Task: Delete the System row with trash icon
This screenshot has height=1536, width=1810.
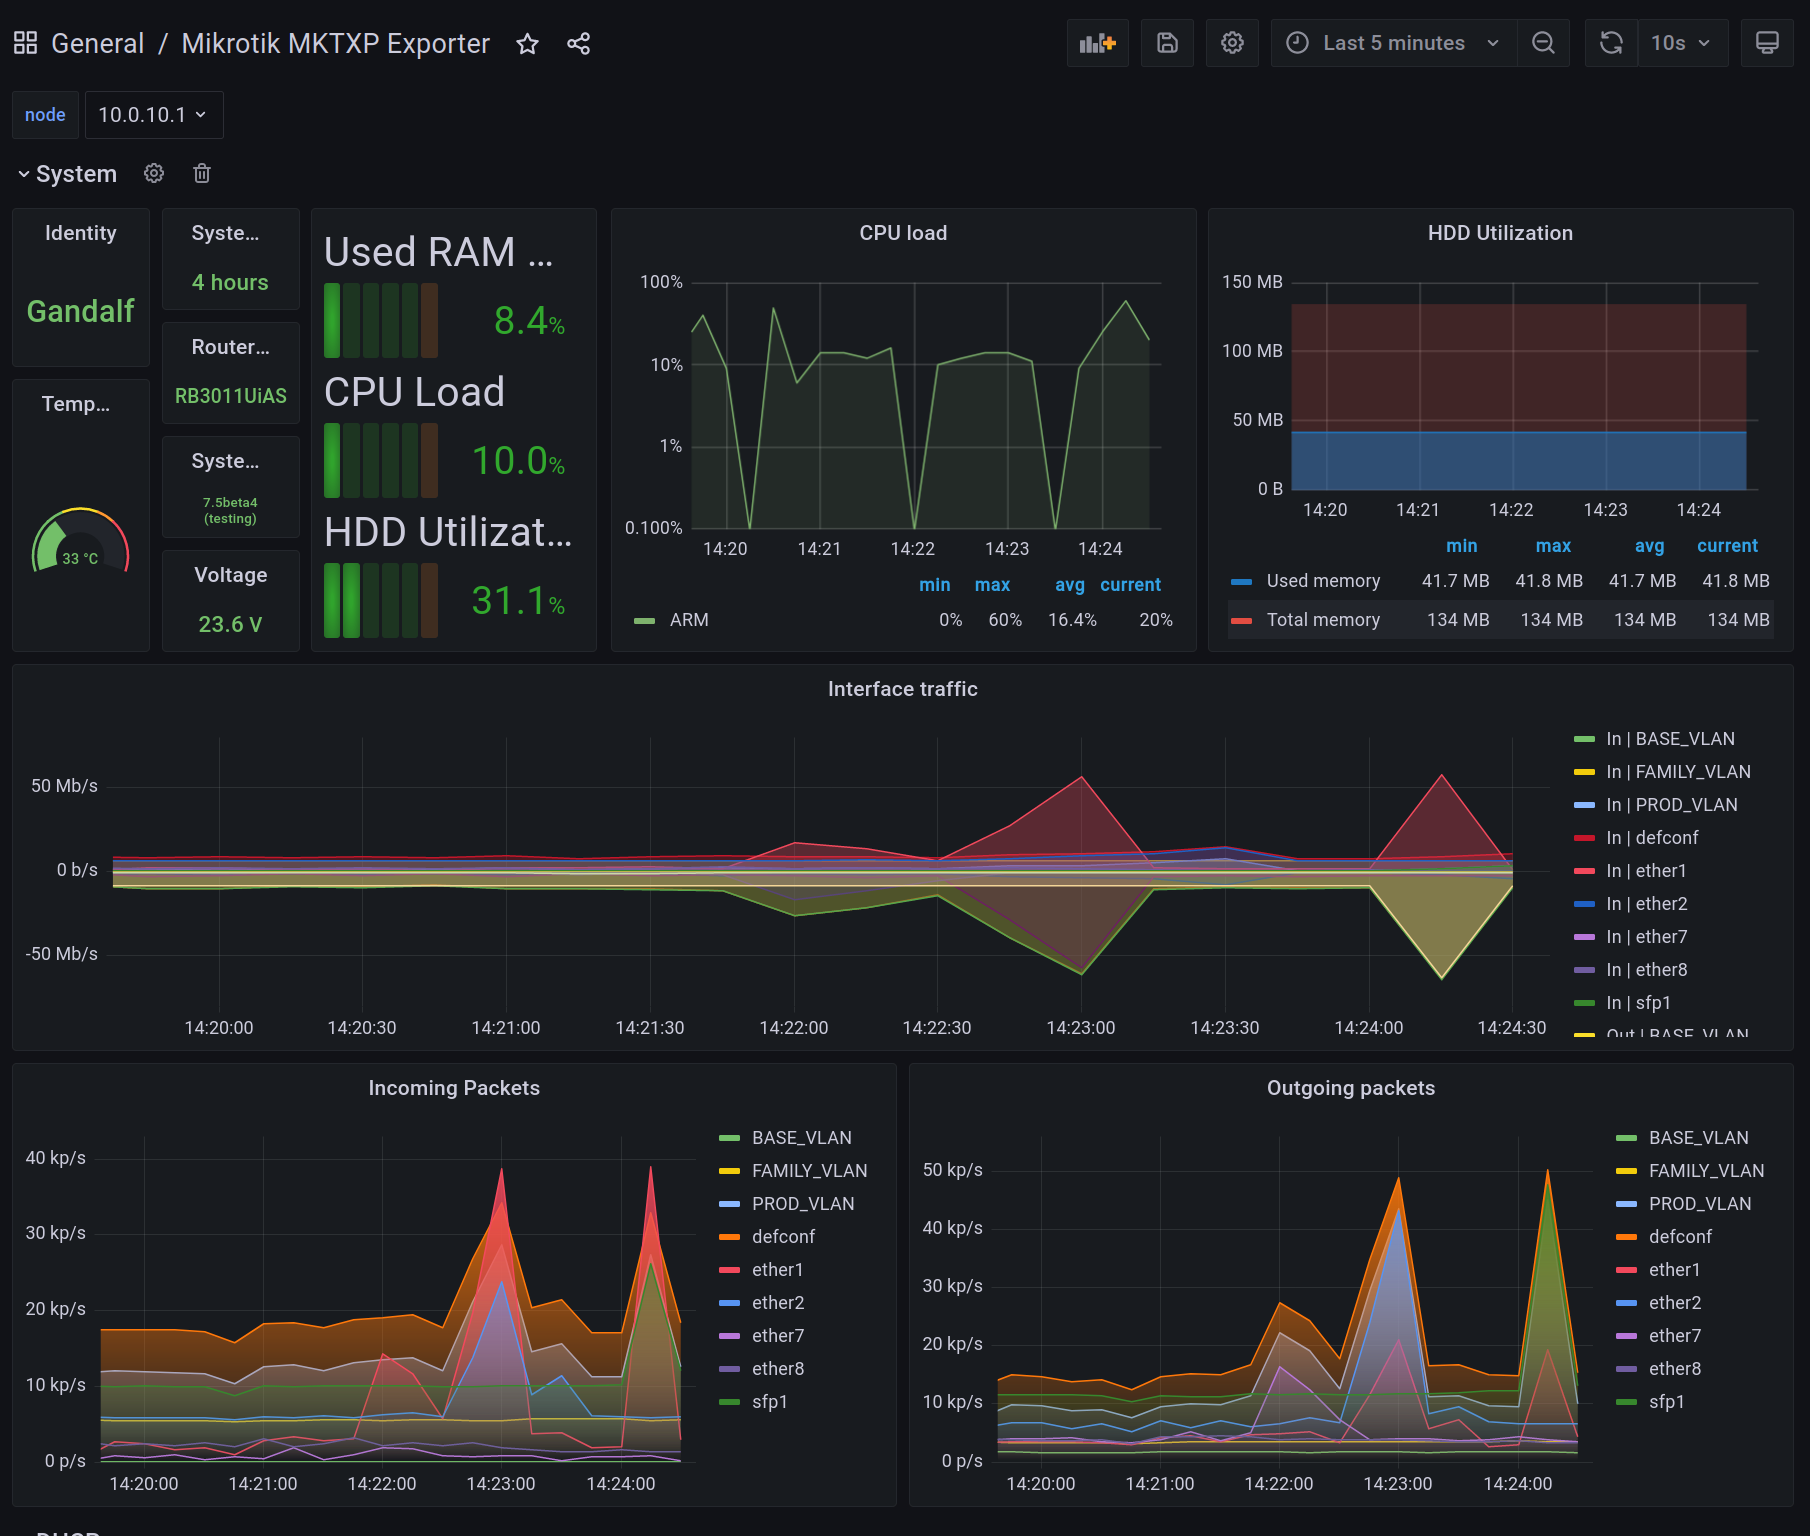Action: [x=202, y=173]
